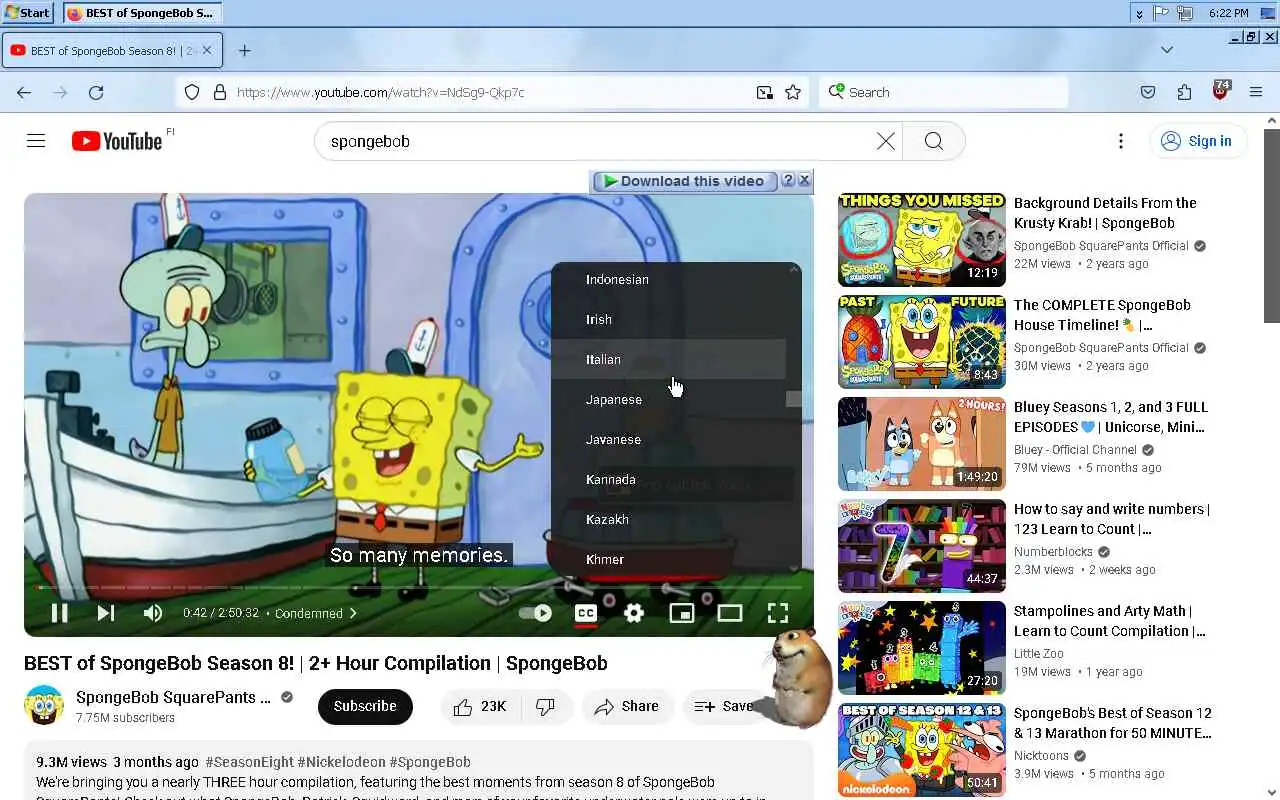Subscribe to SpongeBob SquarePants channel
The width and height of the screenshot is (1280, 800).
coord(365,706)
